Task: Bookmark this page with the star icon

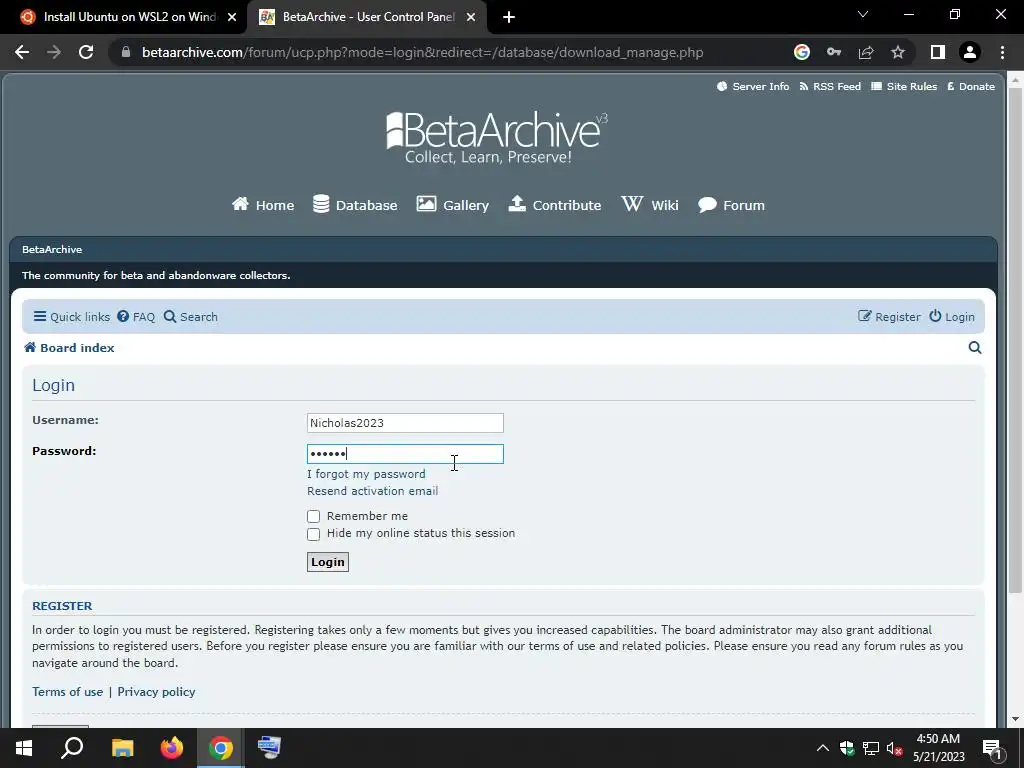Action: [898, 52]
